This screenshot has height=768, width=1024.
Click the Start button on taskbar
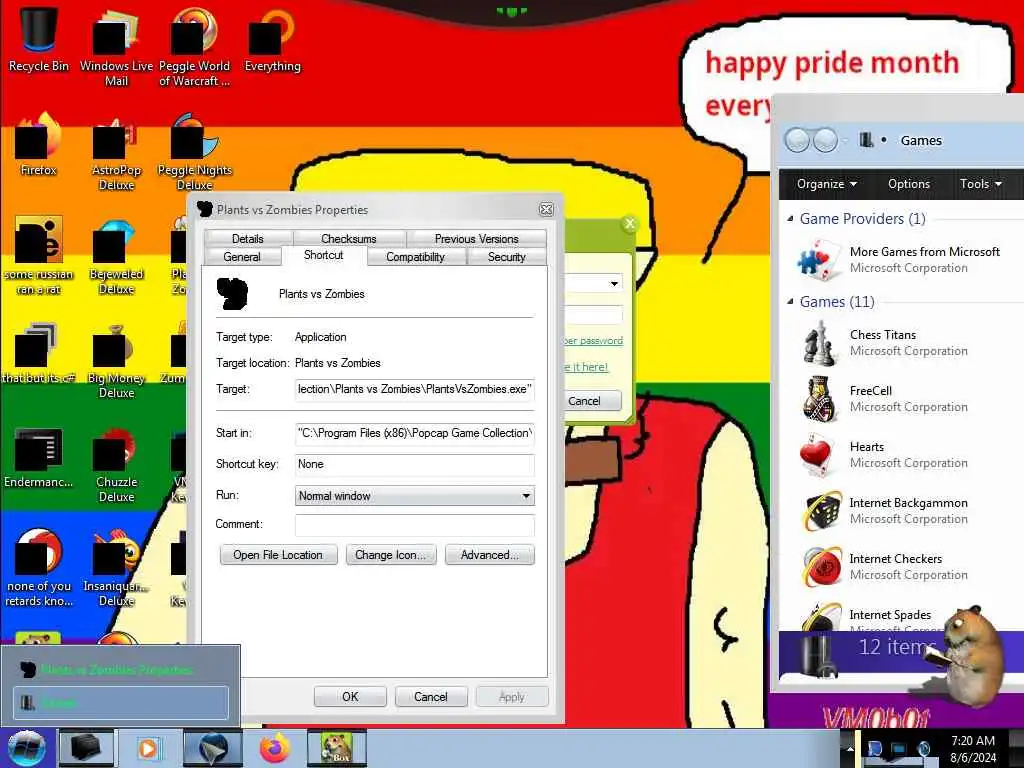point(26,748)
